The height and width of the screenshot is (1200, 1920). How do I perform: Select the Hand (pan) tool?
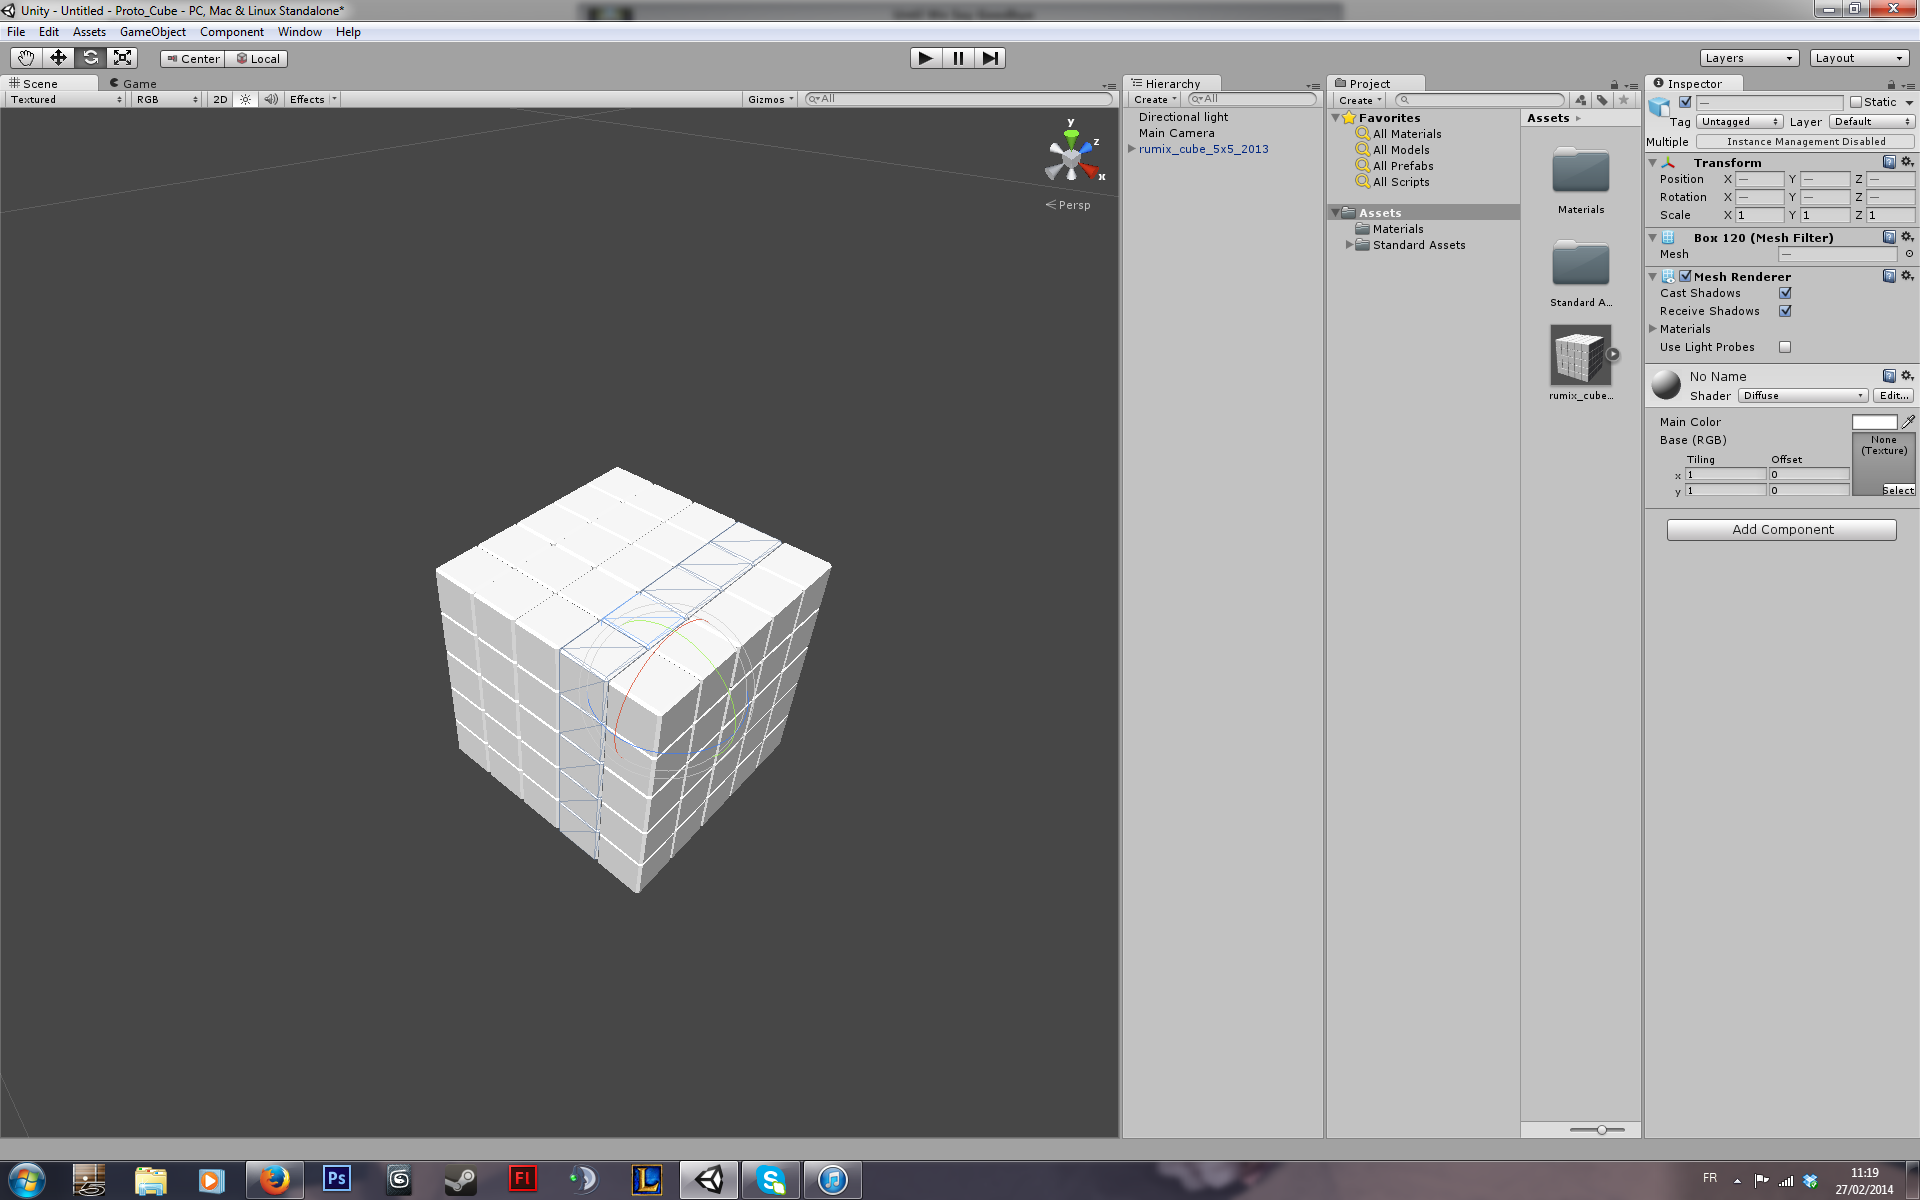(26, 58)
